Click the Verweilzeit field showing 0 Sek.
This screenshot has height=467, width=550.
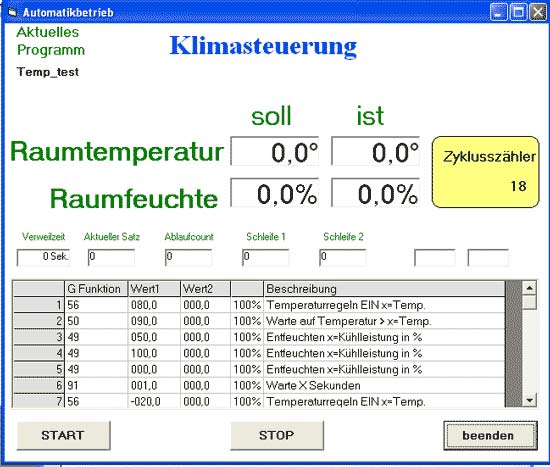[43, 257]
